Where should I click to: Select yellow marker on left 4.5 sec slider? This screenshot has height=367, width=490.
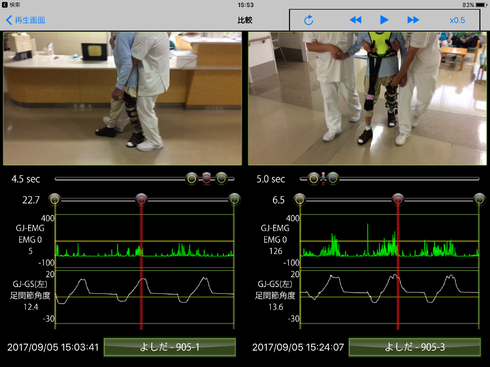point(192,179)
